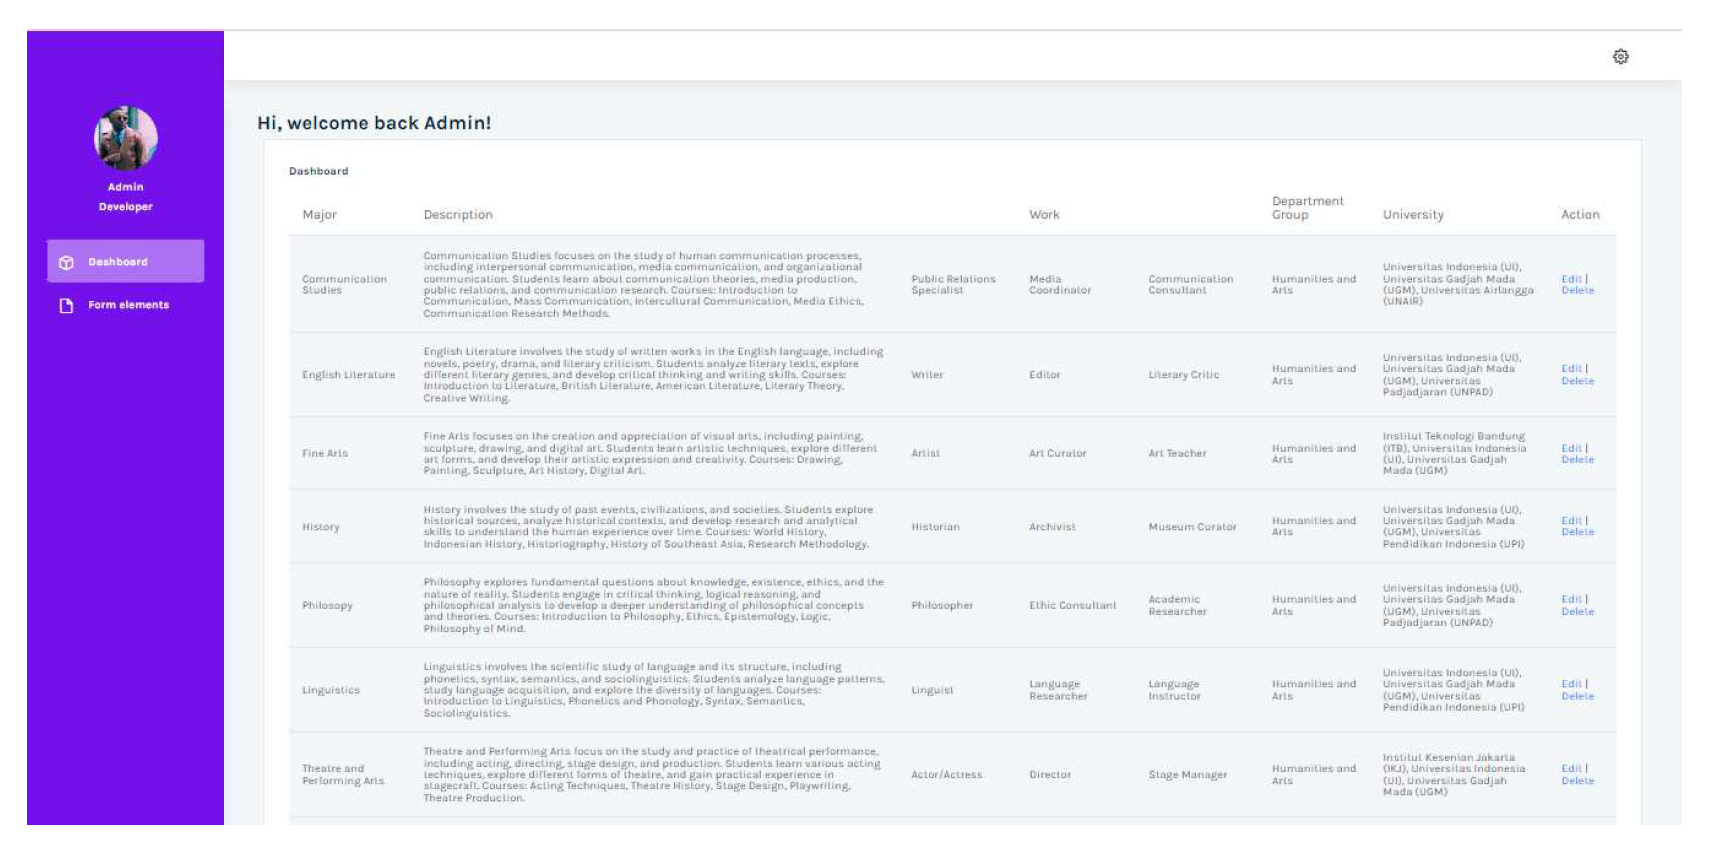Delete the Linguistics major row
Image resolution: width=1717 pixels, height=866 pixels.
[1577, 696]
